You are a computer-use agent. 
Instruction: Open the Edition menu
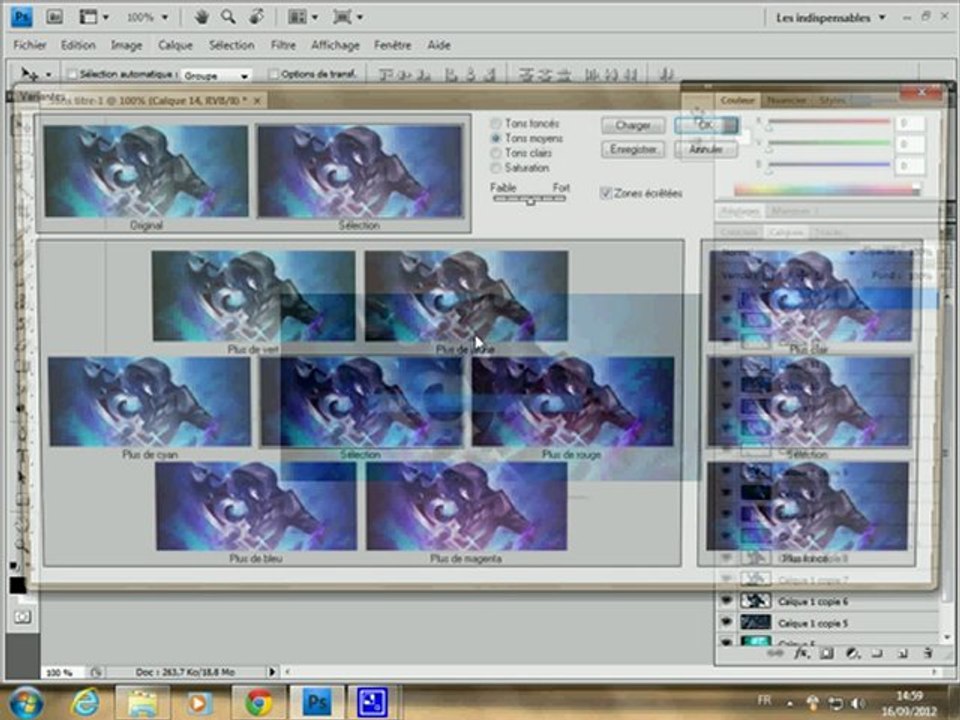coord(78,45)
